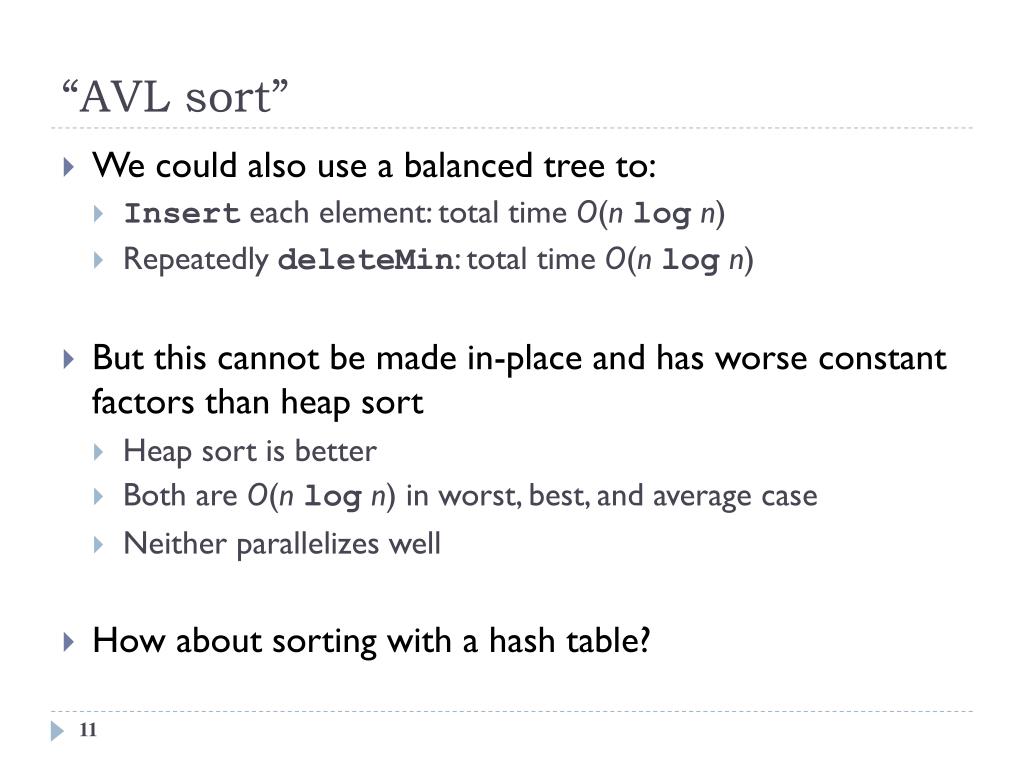Click the slide title "AVL sort"
1024x768 pixels.
click(175, 97)
